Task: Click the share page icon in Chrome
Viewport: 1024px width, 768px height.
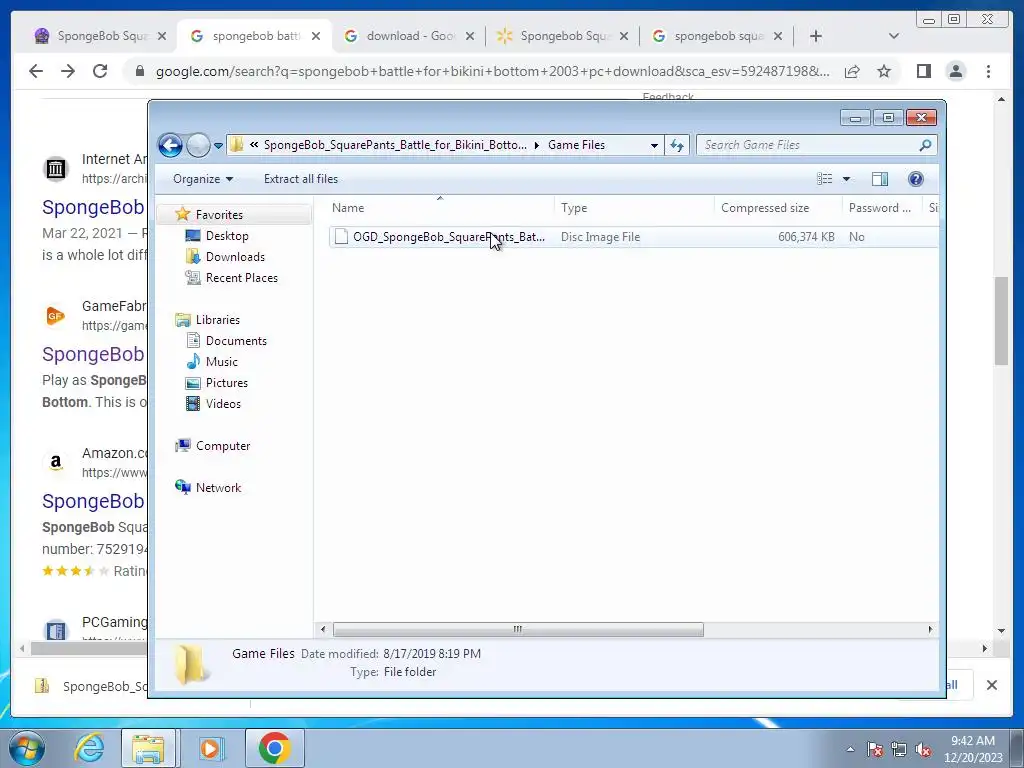Action: pyautogui.click(x=852, y=71)
